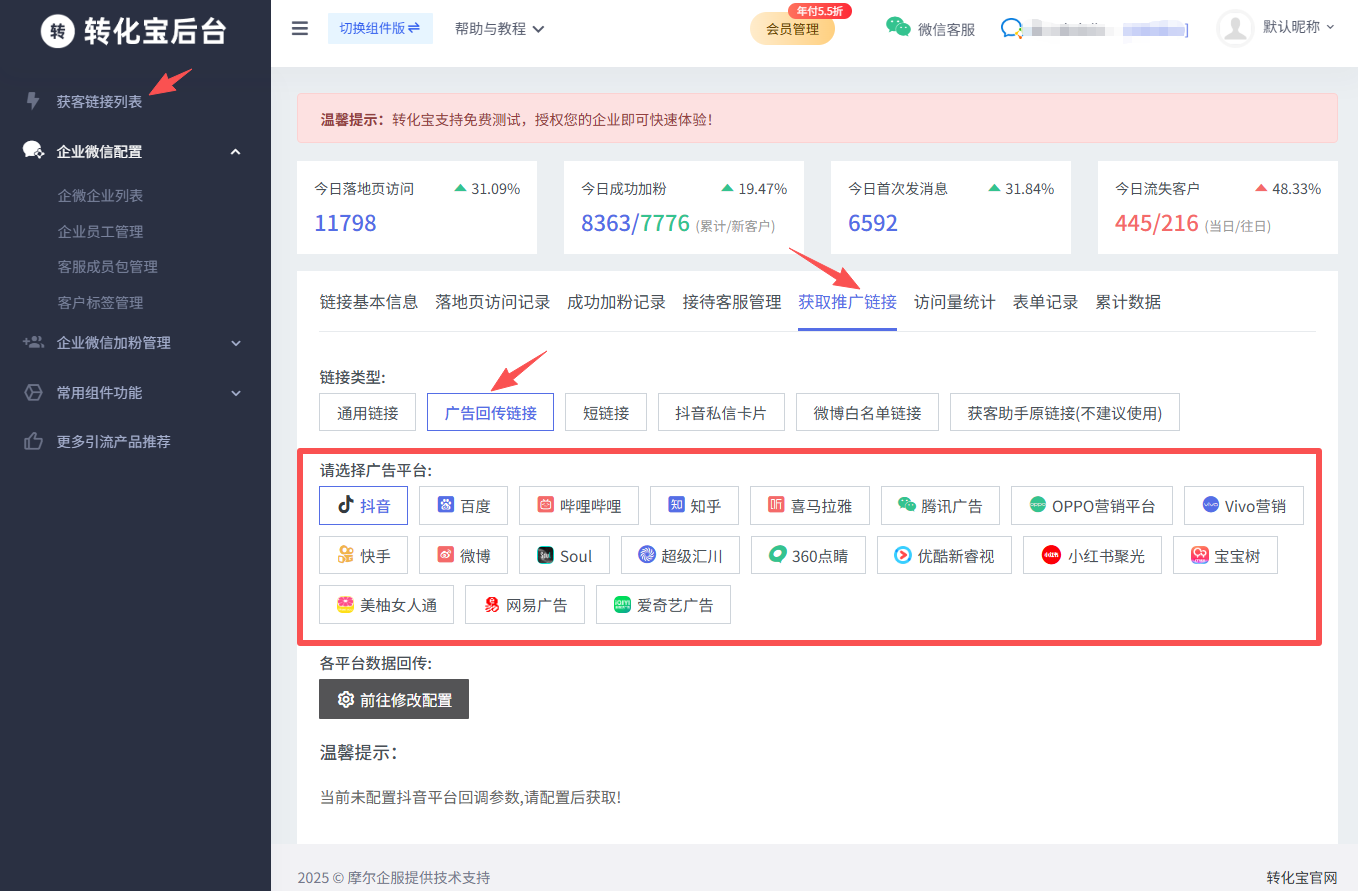Choose 抖音私信卡片 link type
The image size is (1358, 891).
pos(720,412)
